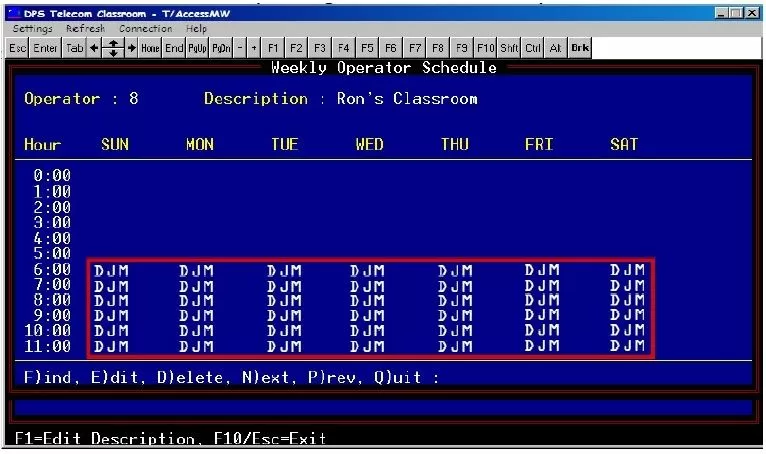Click the right arrow toolbar icon
This screenshot has height=454, width=766.
point(131,47)
